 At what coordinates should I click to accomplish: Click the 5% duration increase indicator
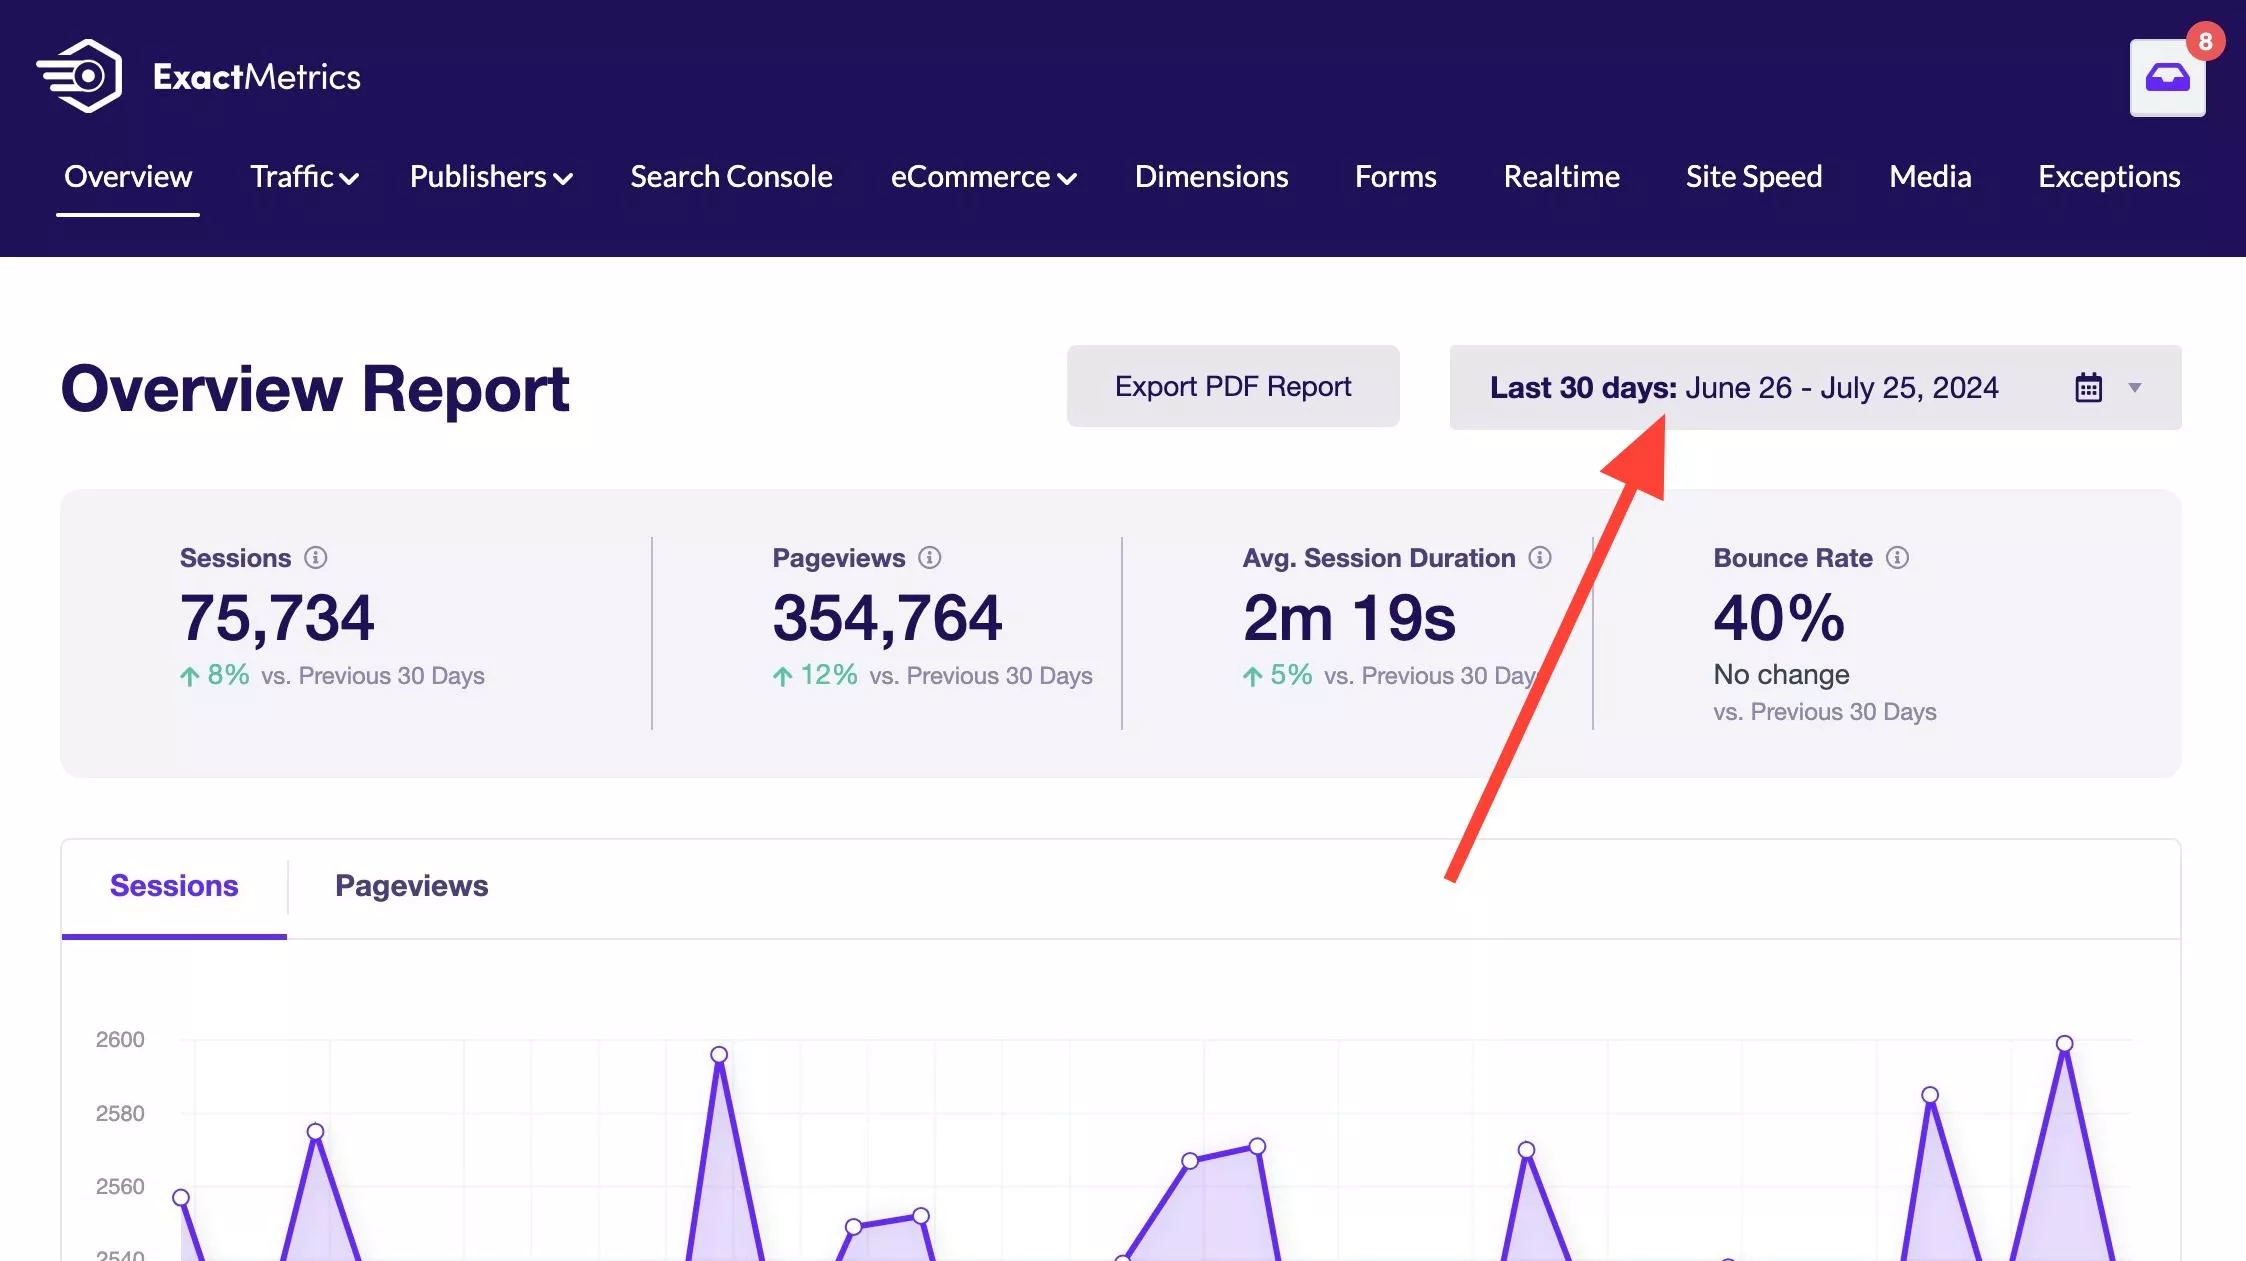click(1277, 676)
